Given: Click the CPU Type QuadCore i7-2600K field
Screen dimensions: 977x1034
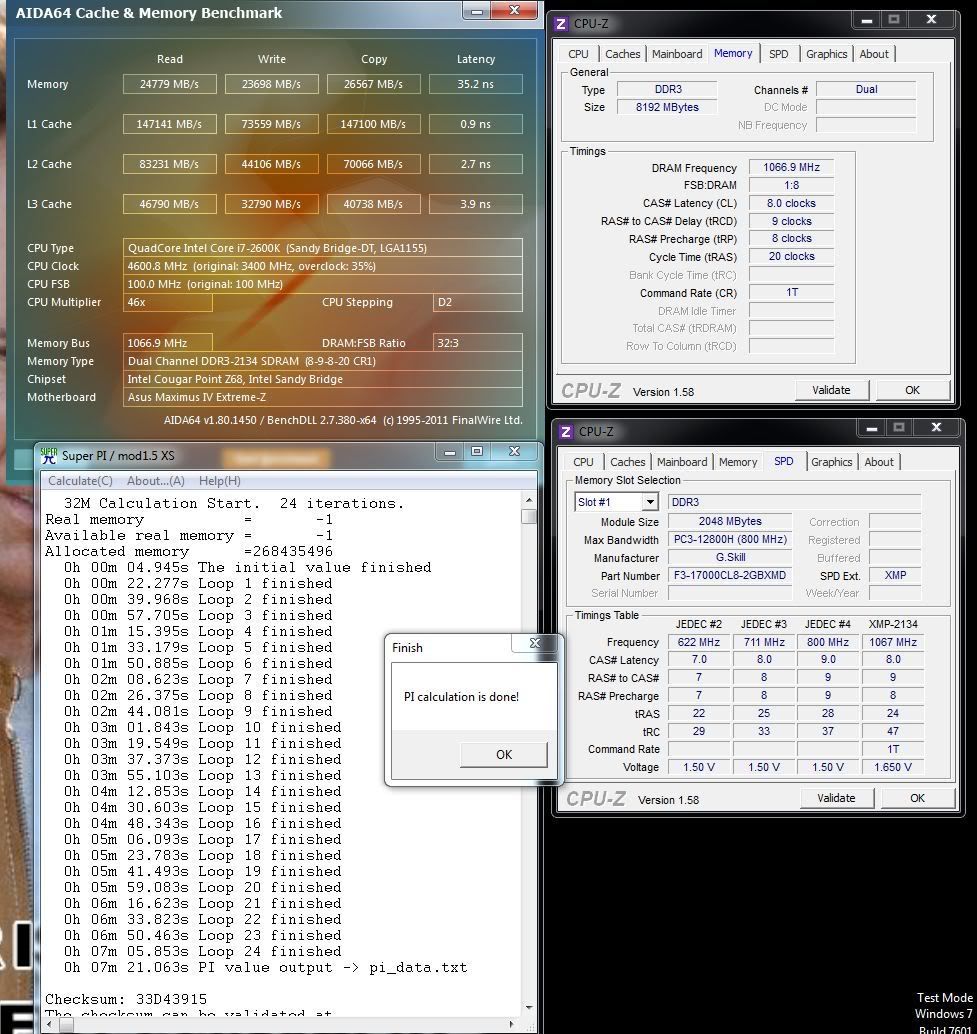Looking at the screenshot, I should click(322, 248).
